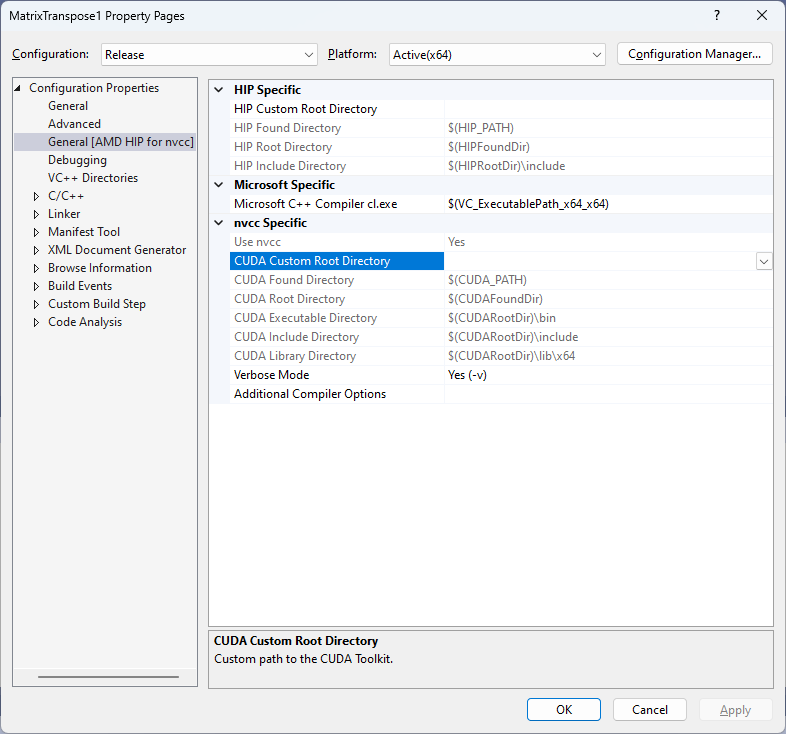786x734 pixels.
Task: Select the VC++ Directories page
Action: click(93, 178)
